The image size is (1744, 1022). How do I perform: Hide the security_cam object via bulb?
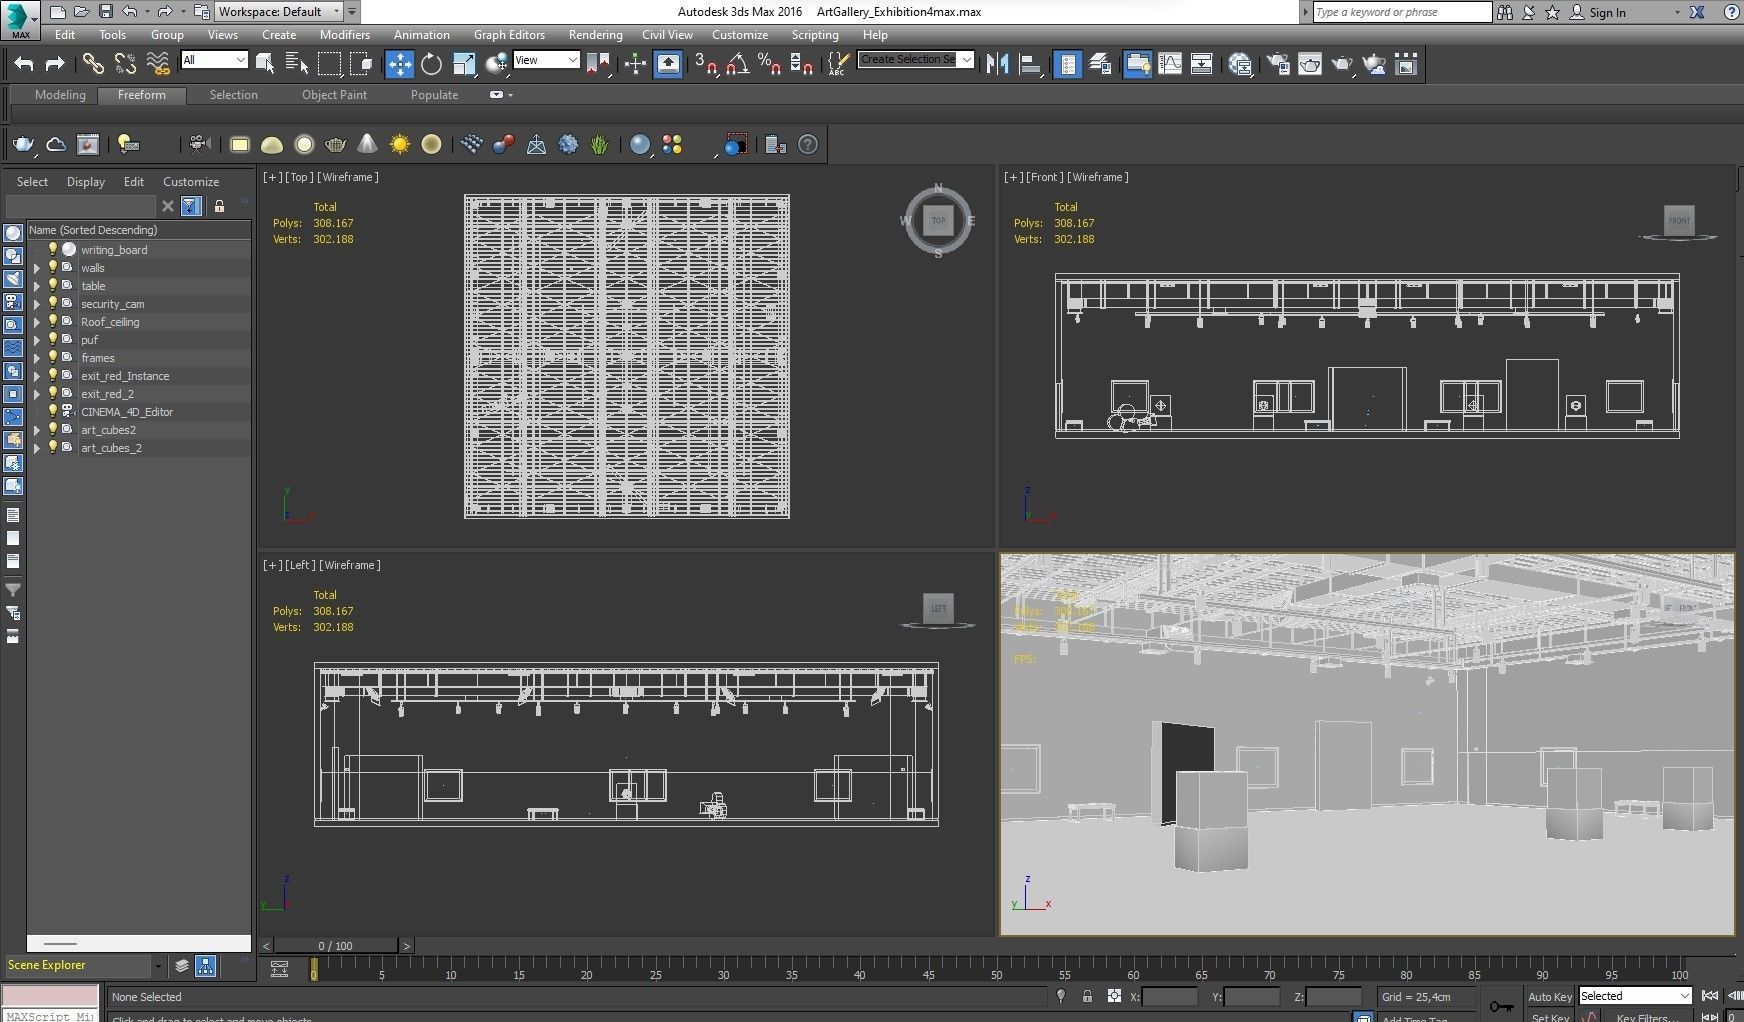click(x=53, y=303)
